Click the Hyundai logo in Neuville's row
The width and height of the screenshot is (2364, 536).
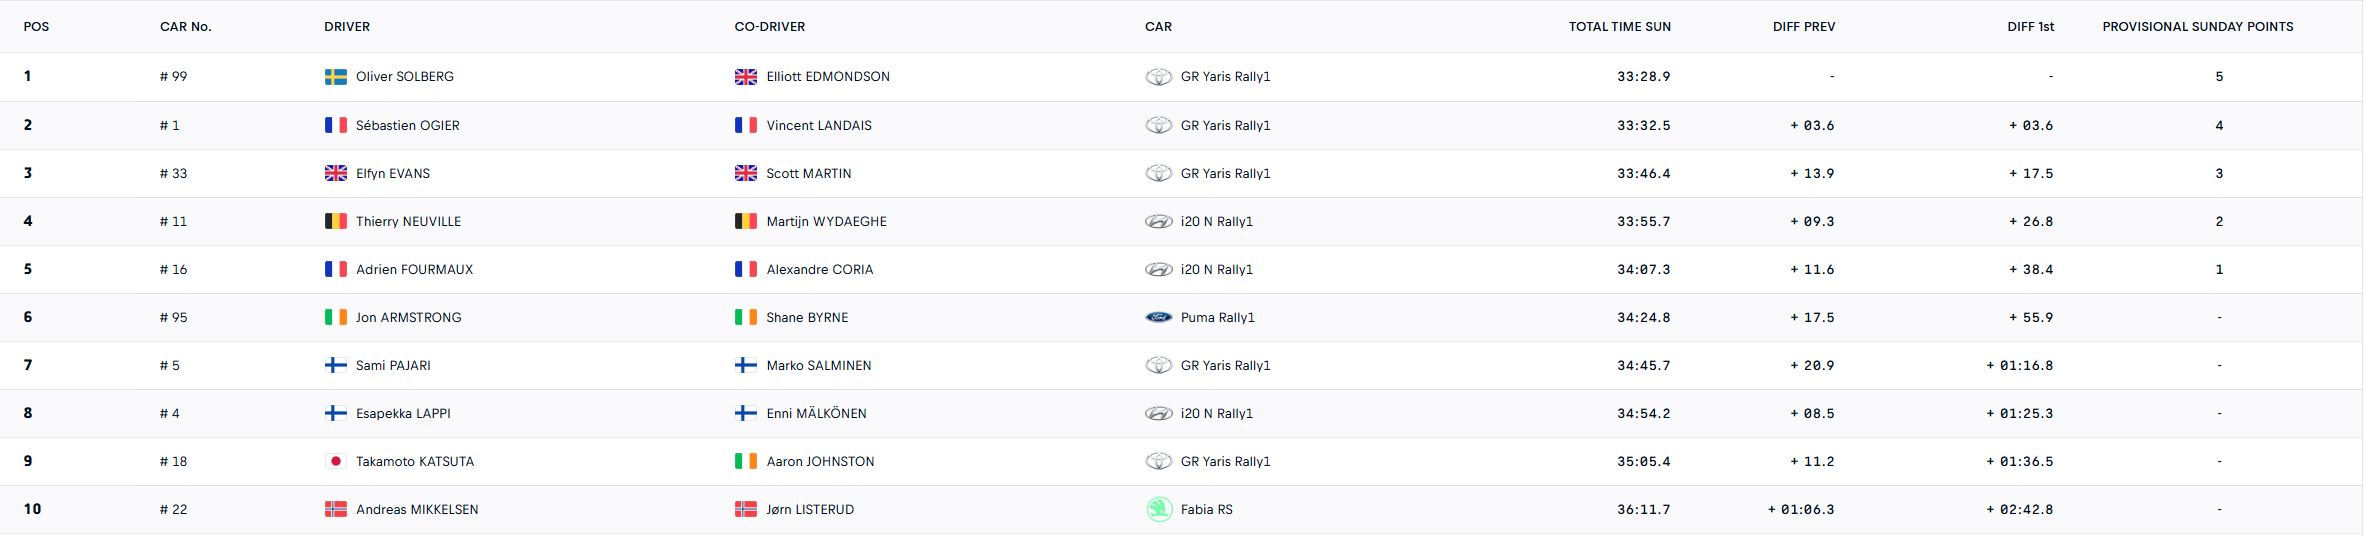(x=1158, y=222)
